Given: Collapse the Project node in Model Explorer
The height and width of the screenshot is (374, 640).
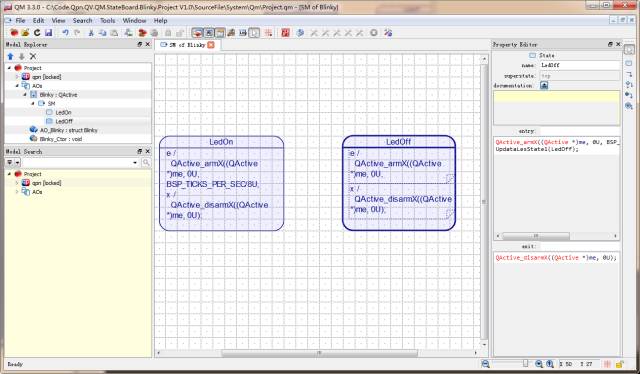Looking at the screenshot, I should click(9, 68).
